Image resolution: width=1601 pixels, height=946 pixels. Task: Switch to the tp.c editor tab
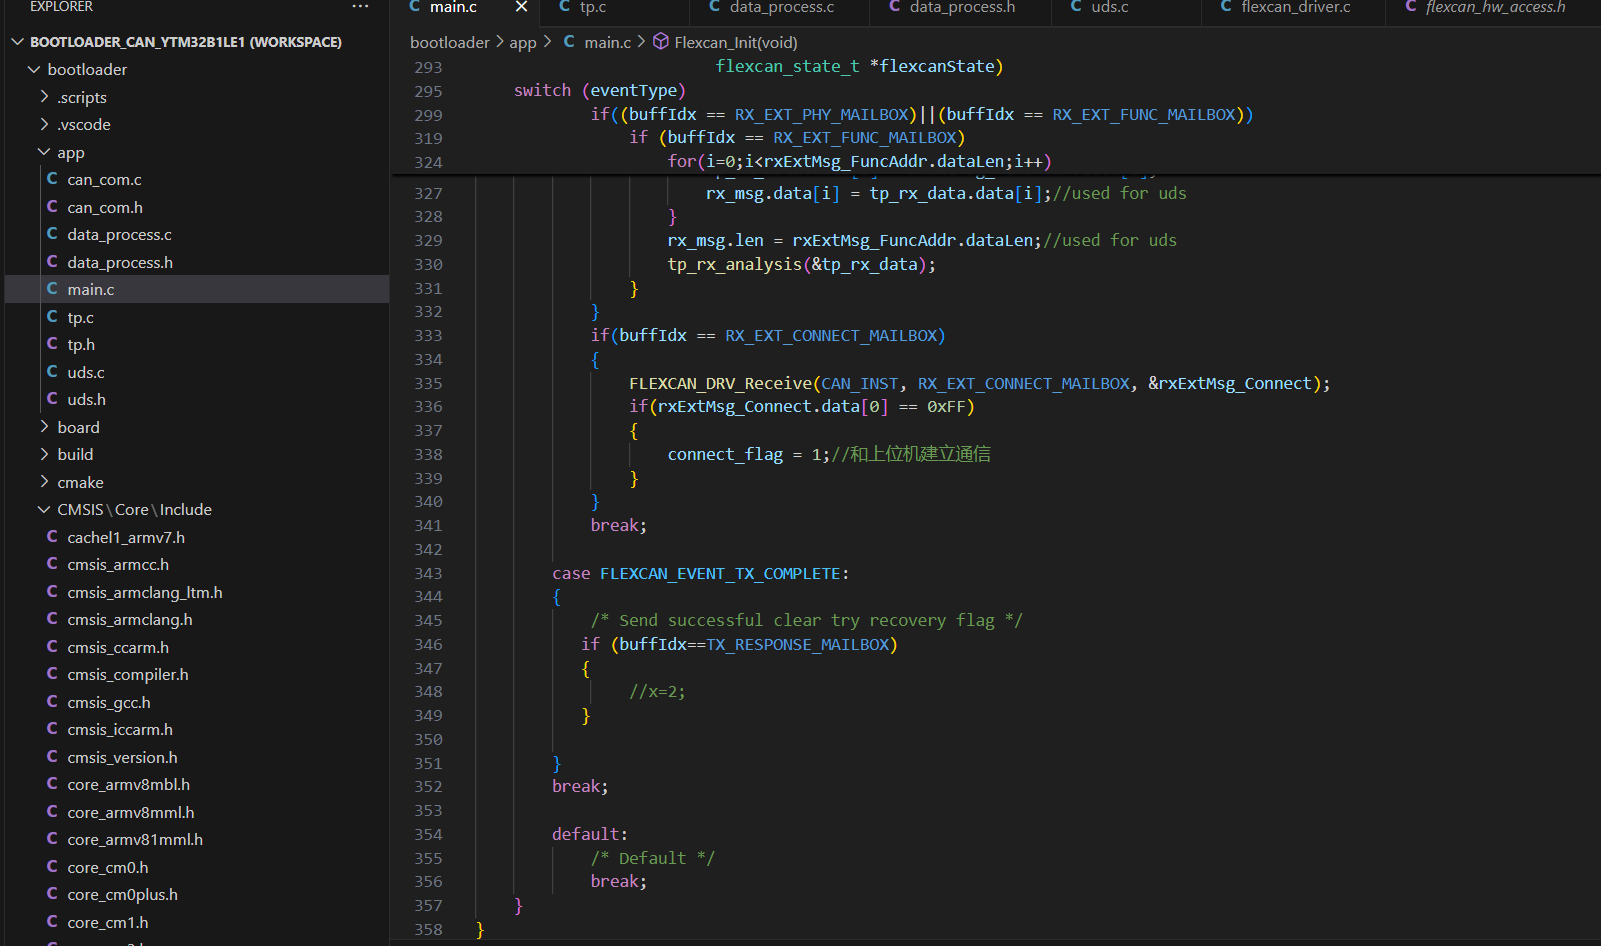point(592,7)
